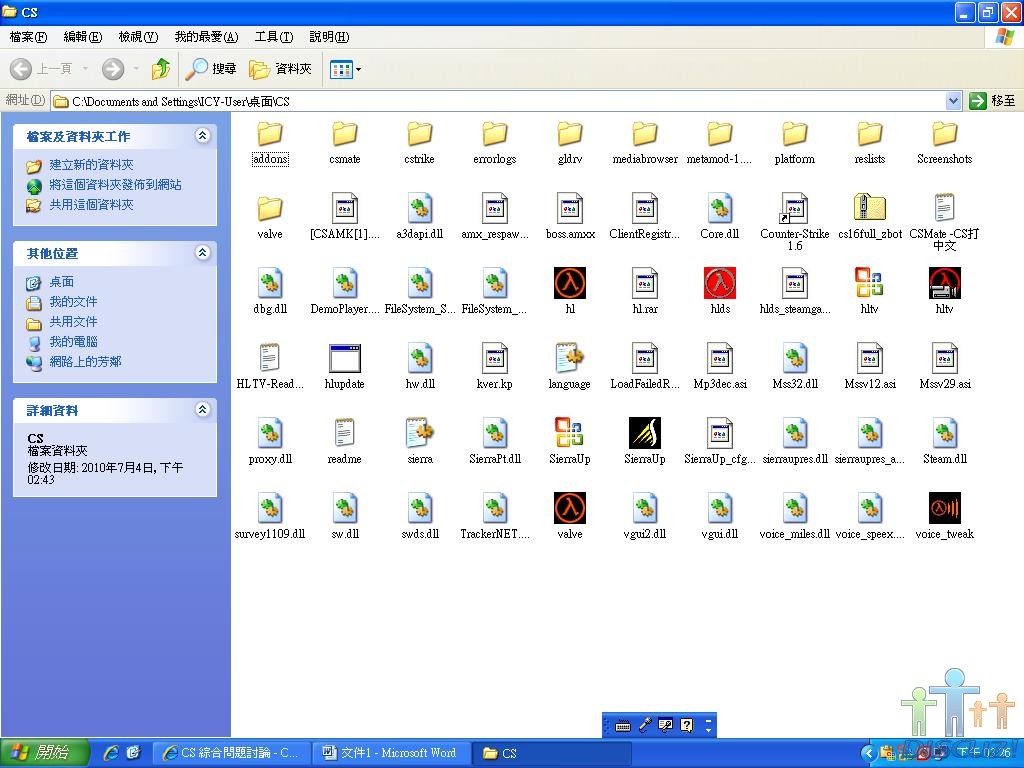Viewport: 1024px width, 768px height.
Task: Switch to Microsoft Word taskbar window
Action: coord(392,753)
